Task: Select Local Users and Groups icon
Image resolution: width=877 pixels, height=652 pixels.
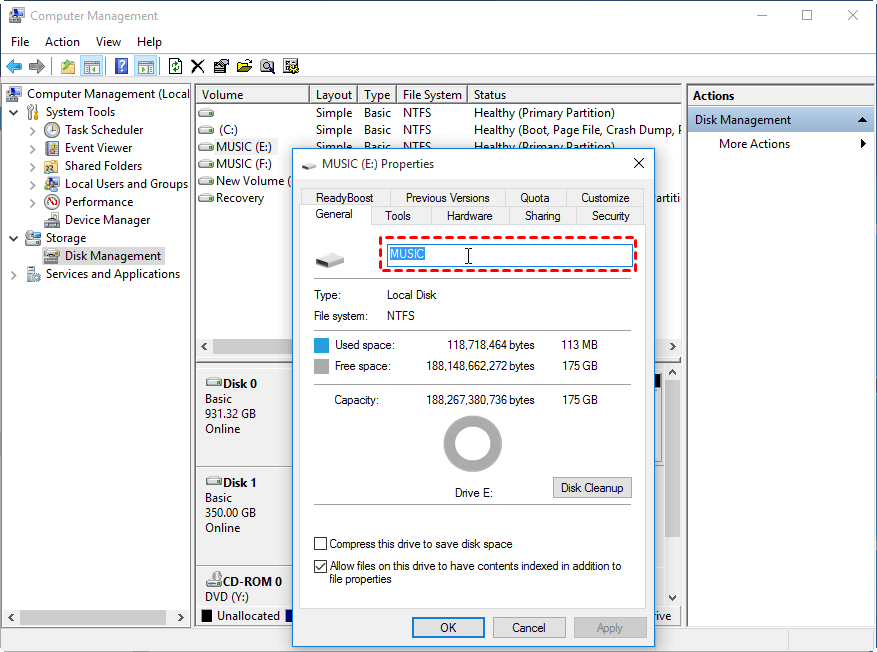Action: tap(52, 184)
